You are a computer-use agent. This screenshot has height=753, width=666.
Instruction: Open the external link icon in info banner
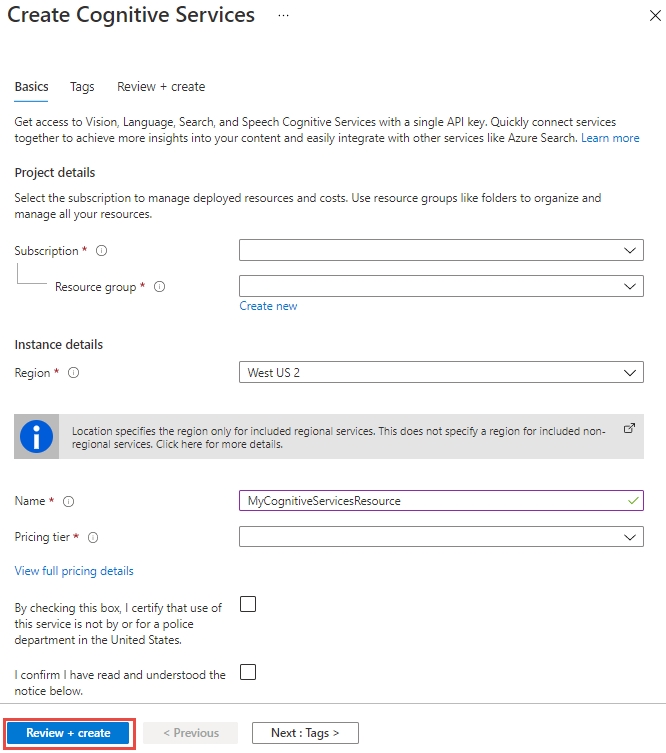(x=629, y=428)
